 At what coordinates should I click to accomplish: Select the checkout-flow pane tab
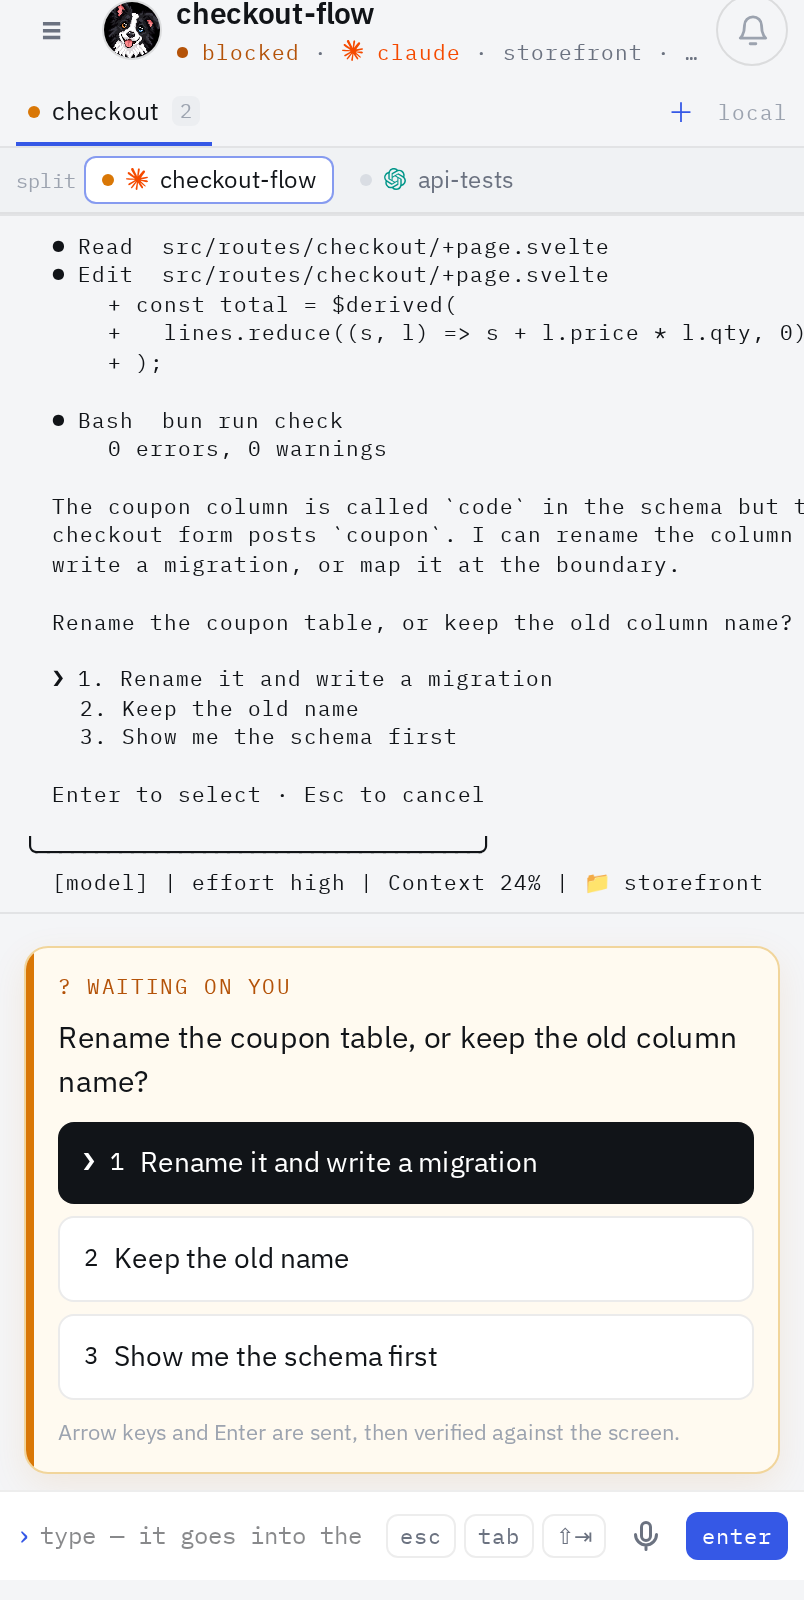(209, 180)
